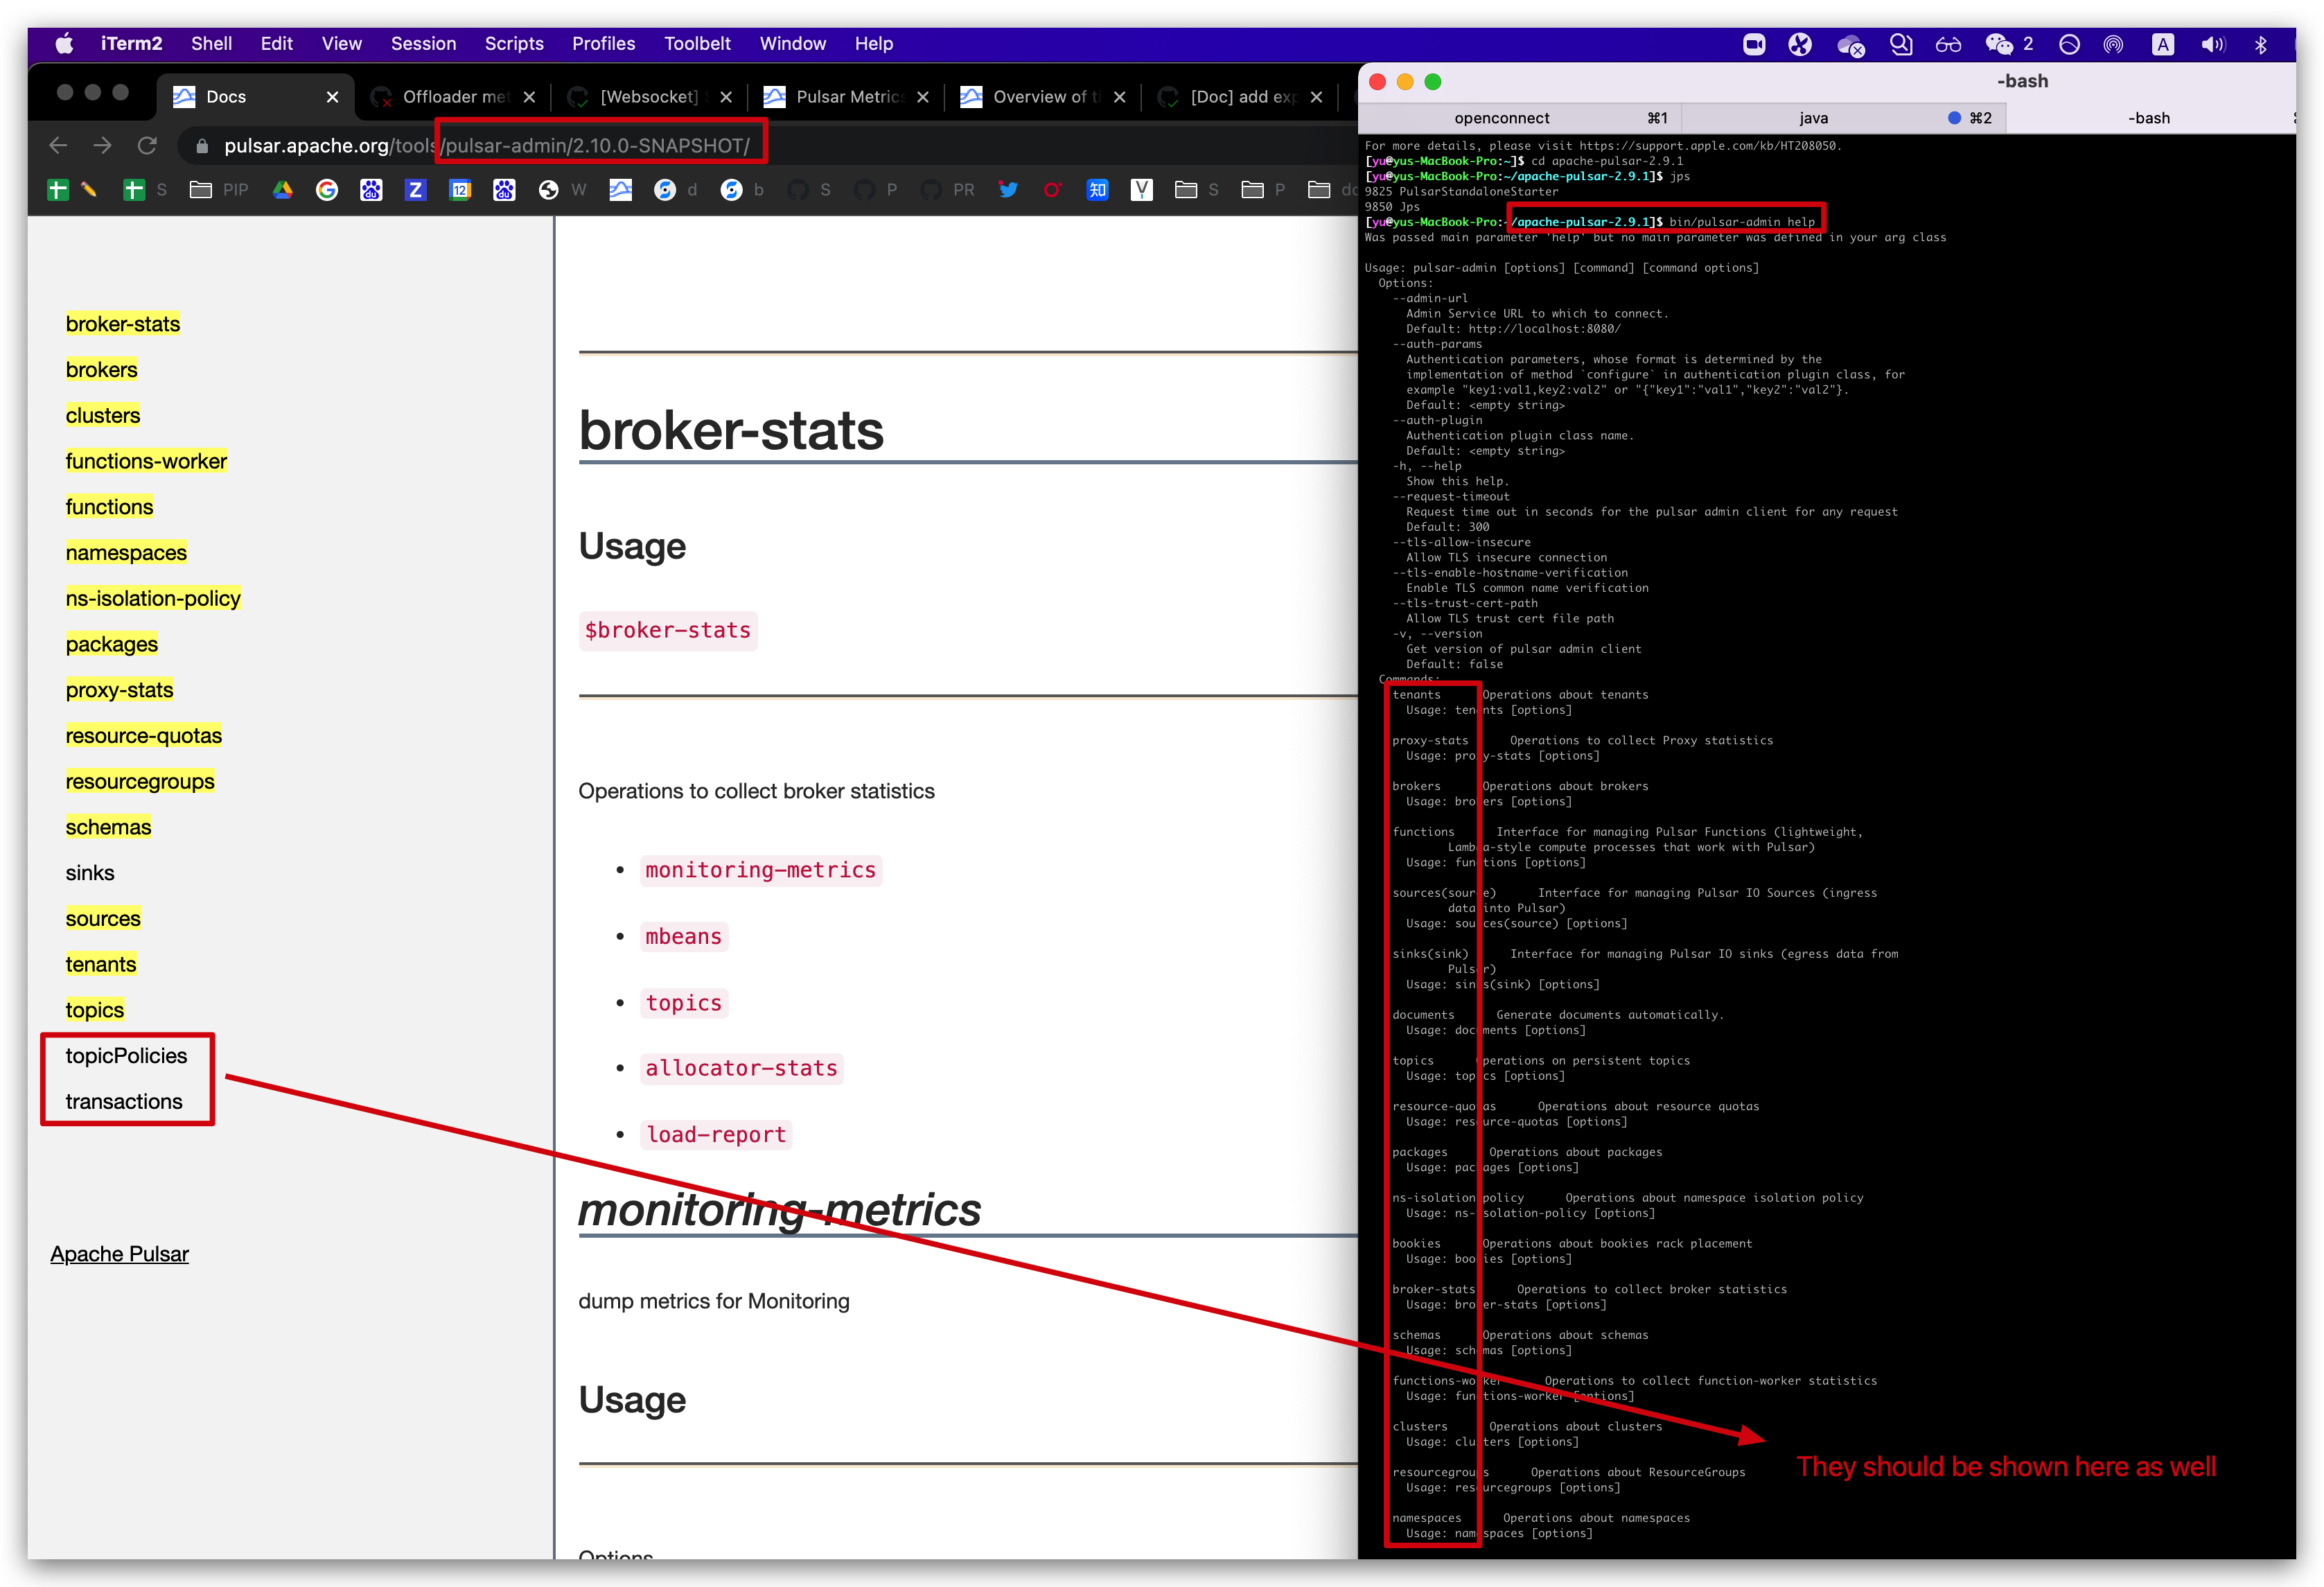Image resolution: width=2324 pixels, height=1587 pixels.
Task: Open the Session menu
Action: coord(423,44)
